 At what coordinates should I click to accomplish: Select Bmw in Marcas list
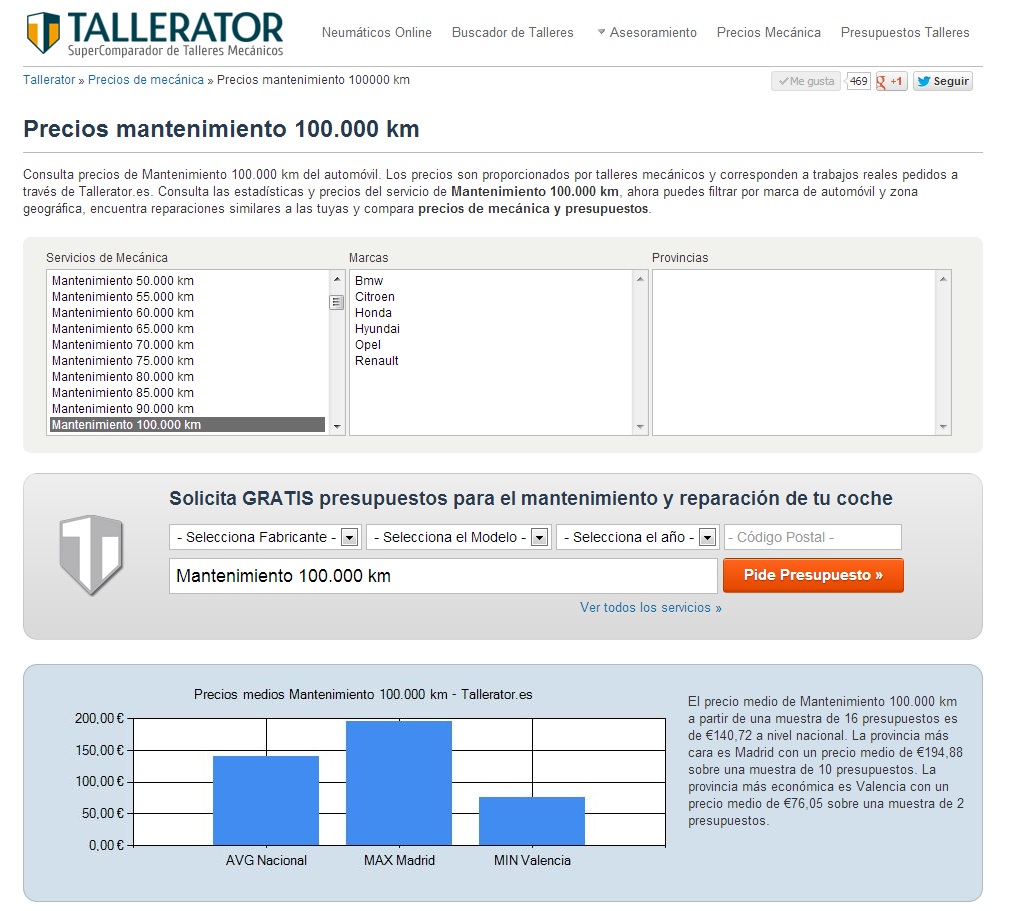tap(369, 280)
